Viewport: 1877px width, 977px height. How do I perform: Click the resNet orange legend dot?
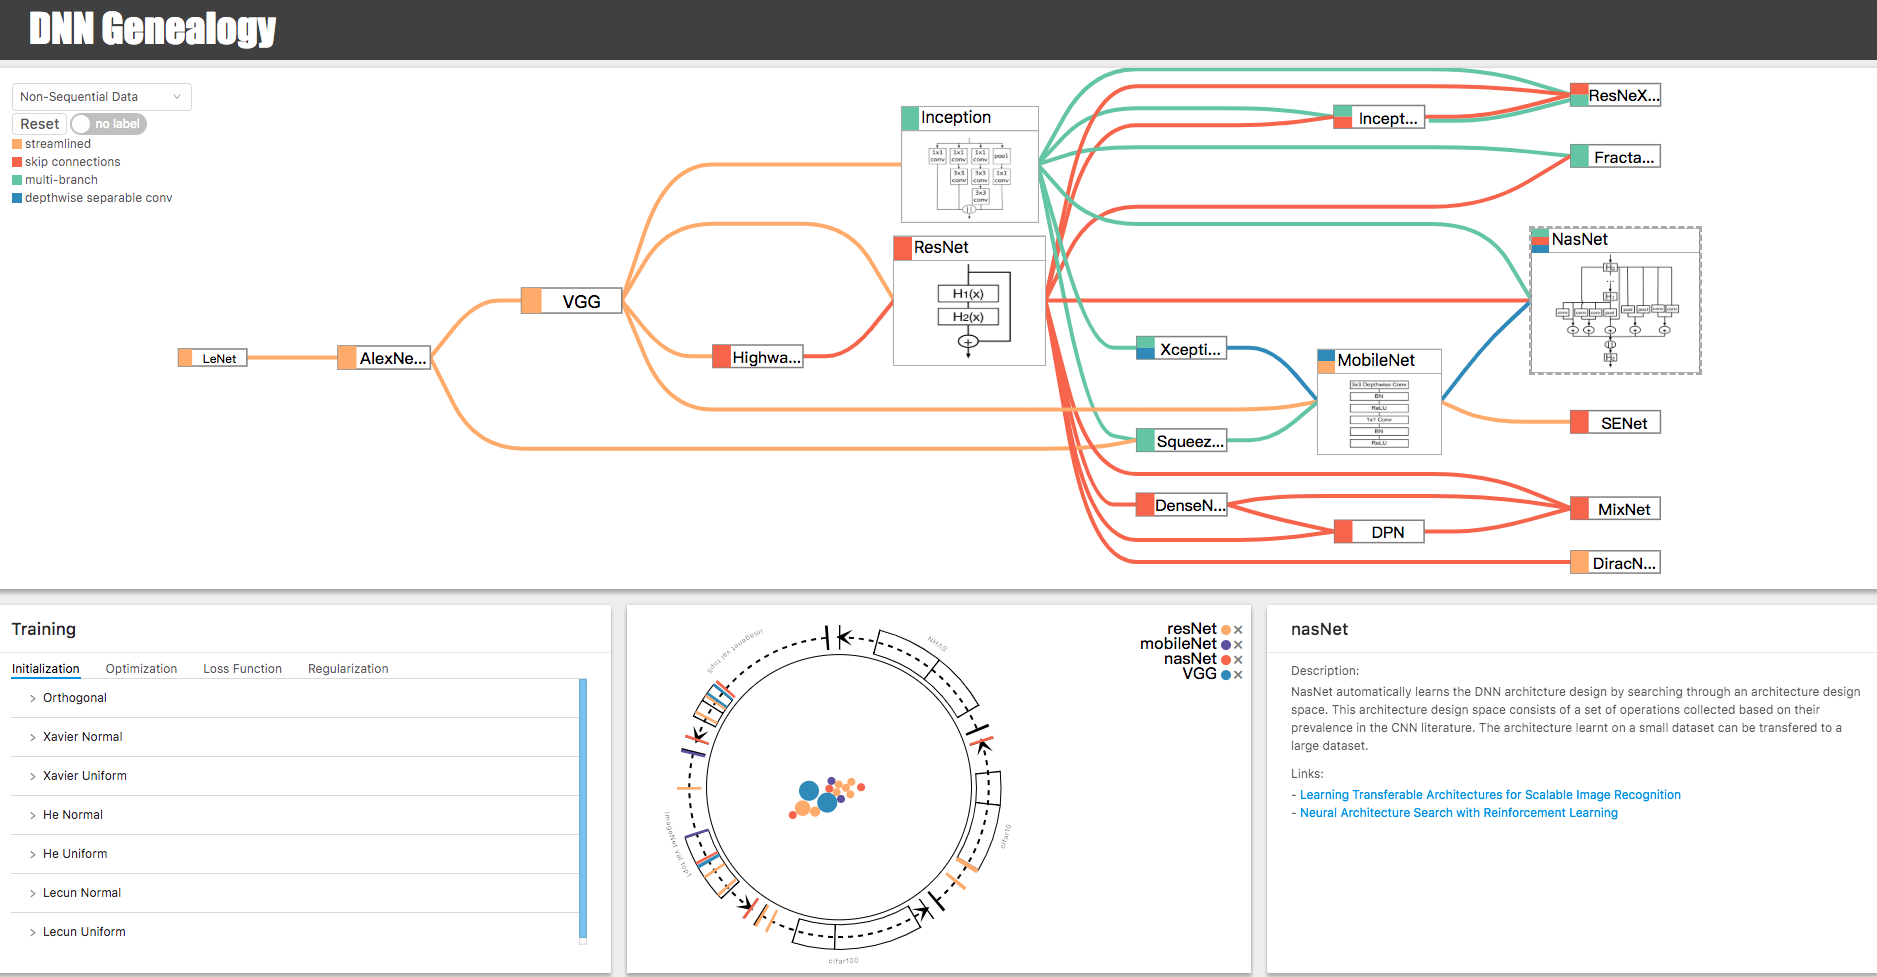(1226, 630)
